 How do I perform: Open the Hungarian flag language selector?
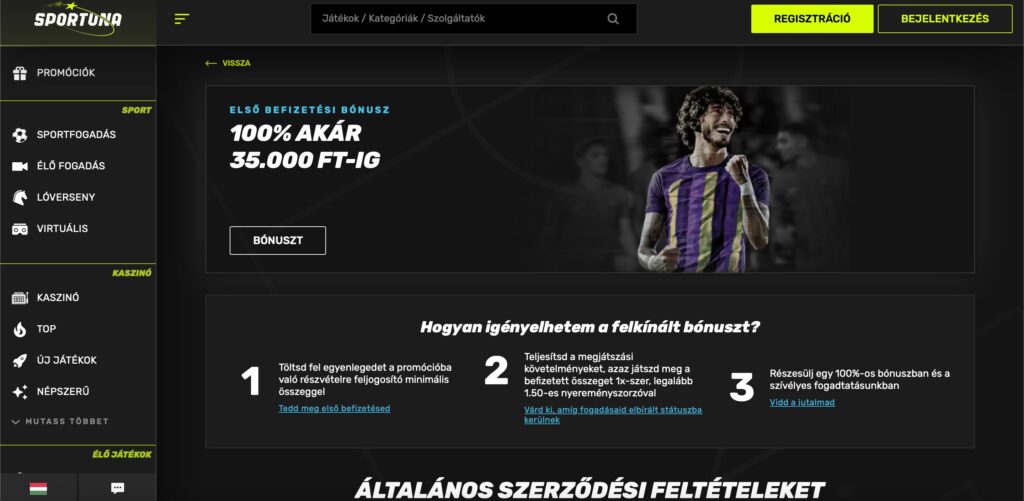(x=39, y=488)
